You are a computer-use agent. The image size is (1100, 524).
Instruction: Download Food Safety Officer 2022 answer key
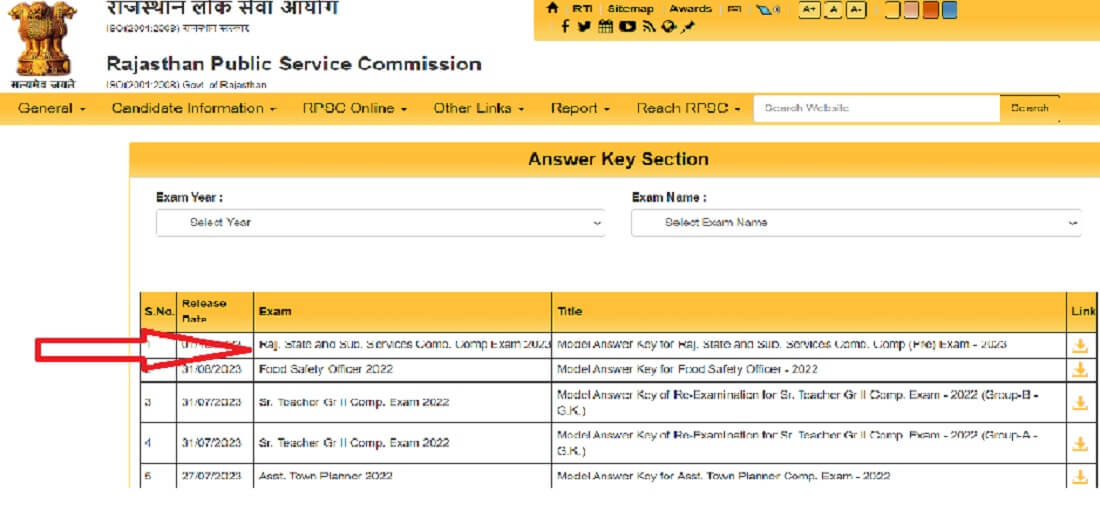tap(1080, 370)
